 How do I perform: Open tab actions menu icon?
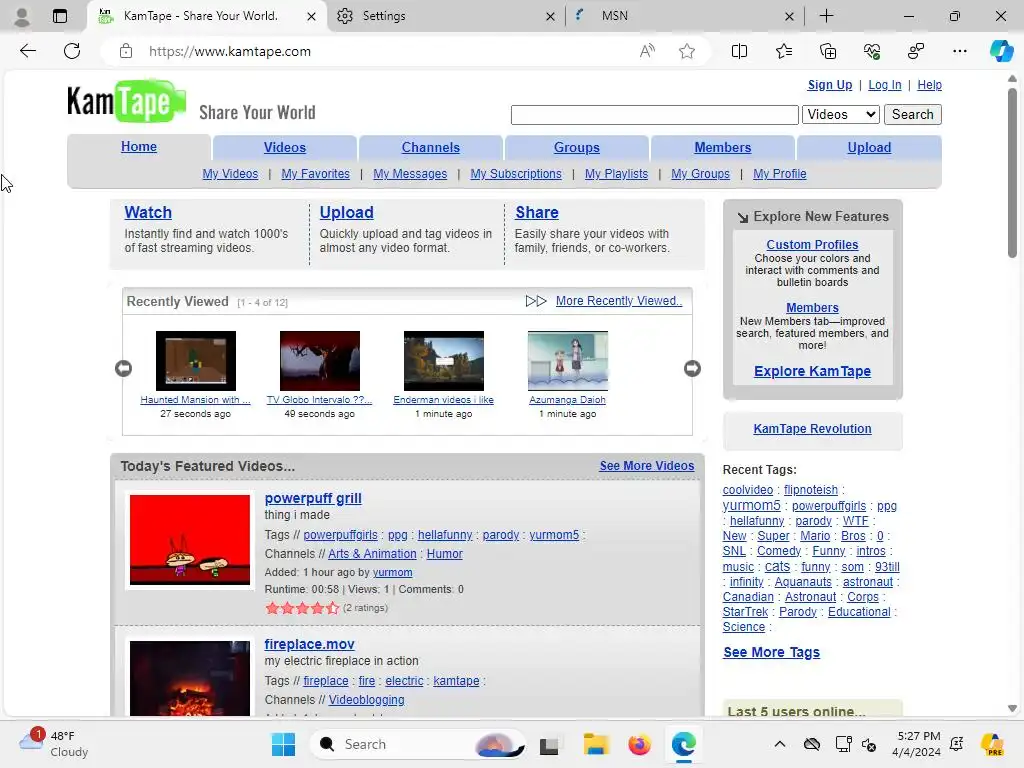pos(59,16)
